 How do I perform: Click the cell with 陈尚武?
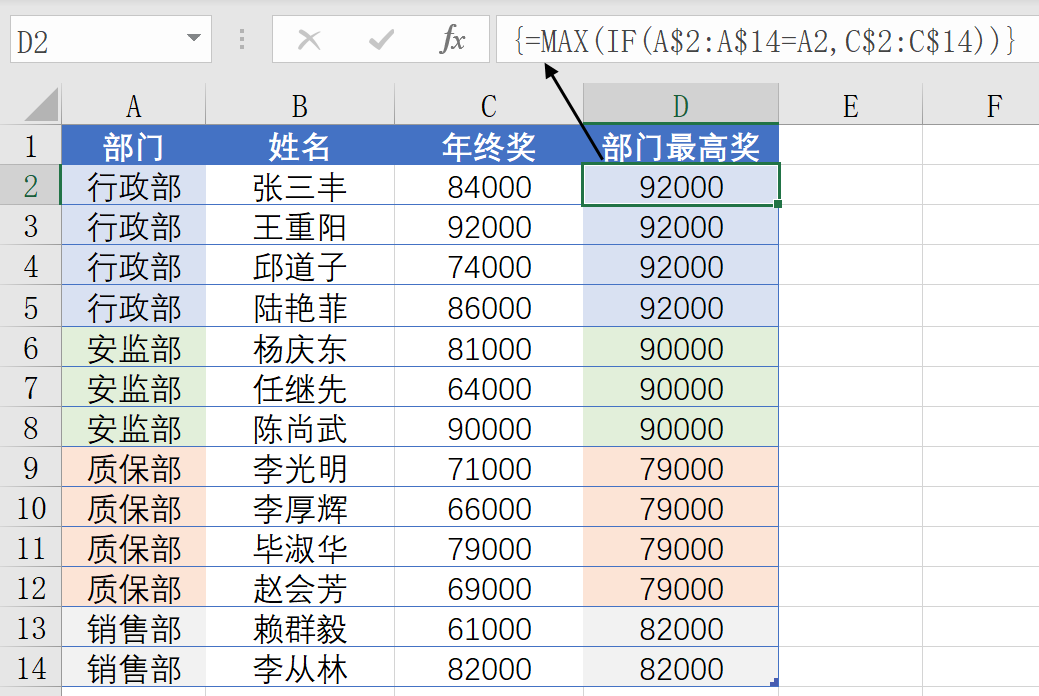click(299, 428)
